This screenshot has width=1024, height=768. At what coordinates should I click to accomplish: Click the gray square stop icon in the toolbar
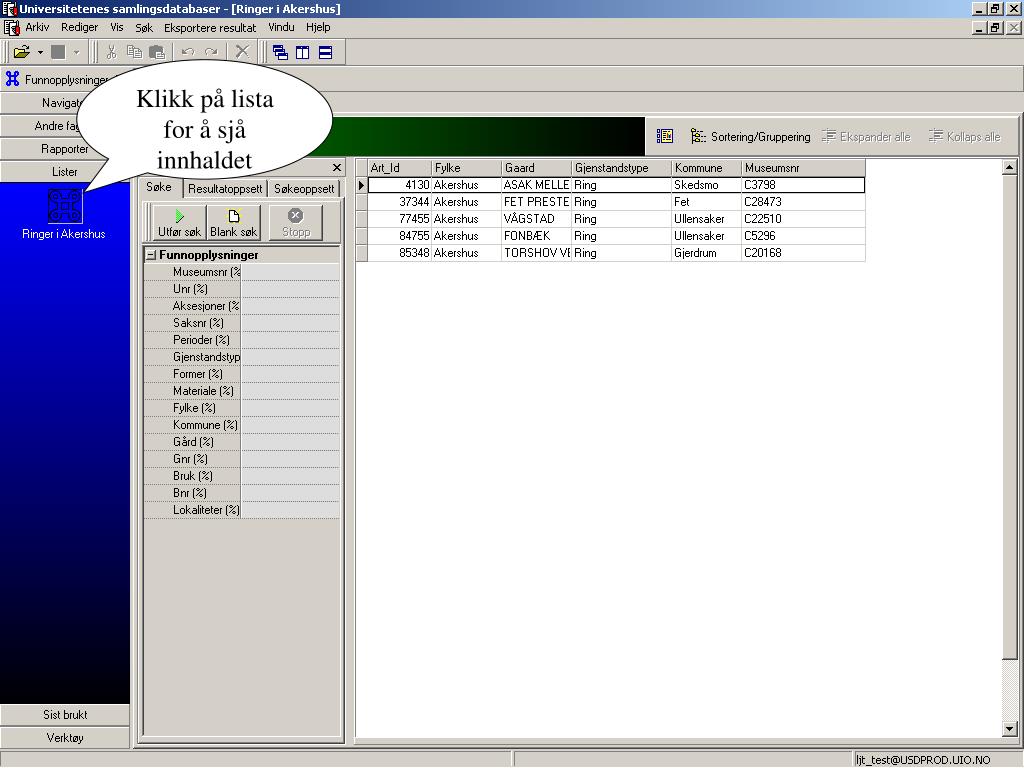coord(58,52)
